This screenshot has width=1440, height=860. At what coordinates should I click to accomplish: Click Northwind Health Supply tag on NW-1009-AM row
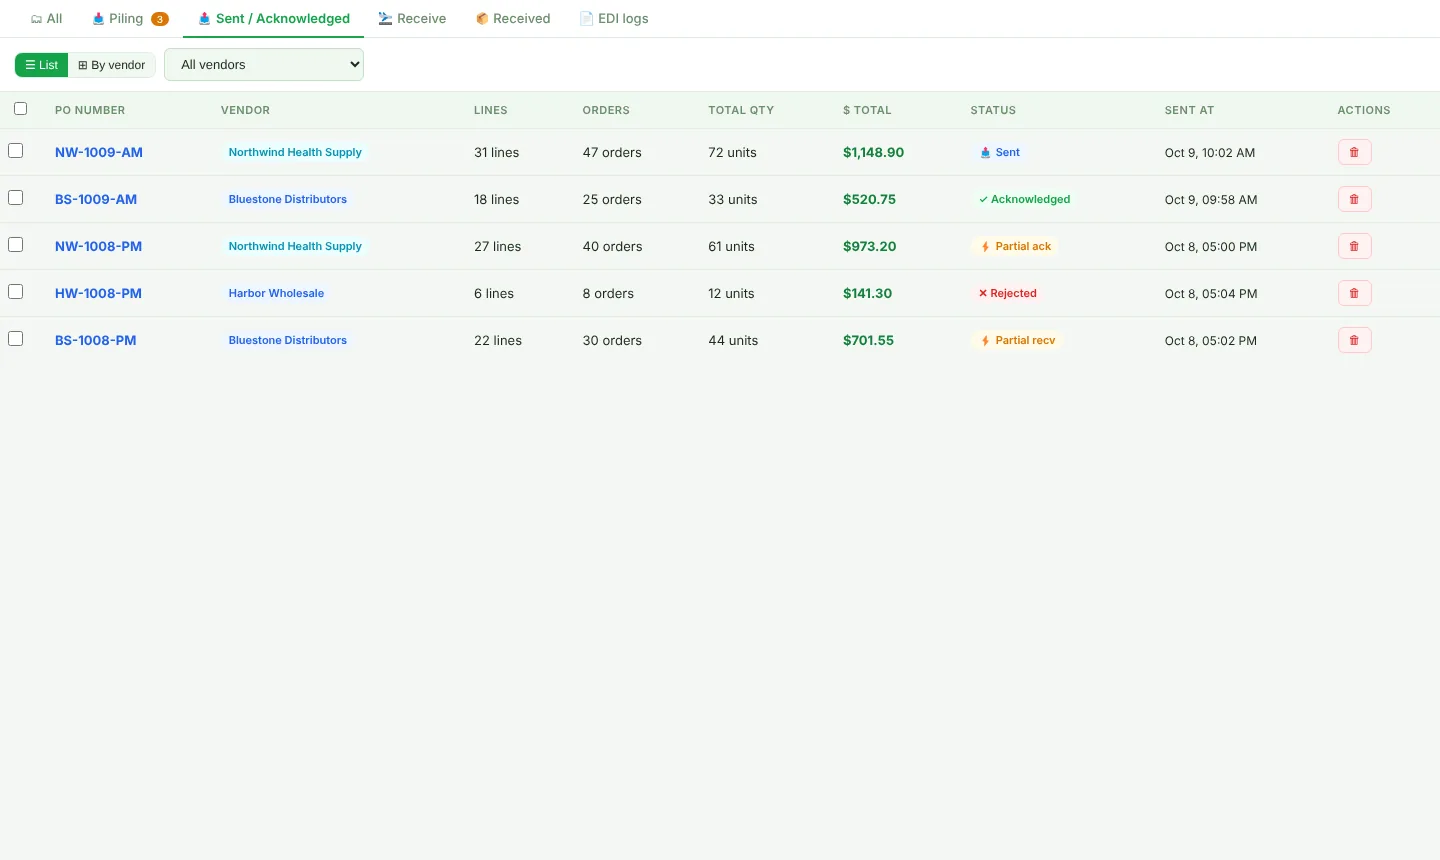[295, 153]
